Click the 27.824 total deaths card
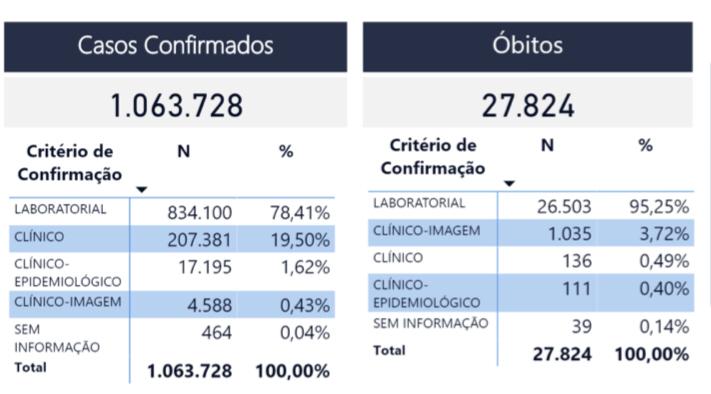Image resolution: width=711 pixels, height=394 pixels. 527,102
